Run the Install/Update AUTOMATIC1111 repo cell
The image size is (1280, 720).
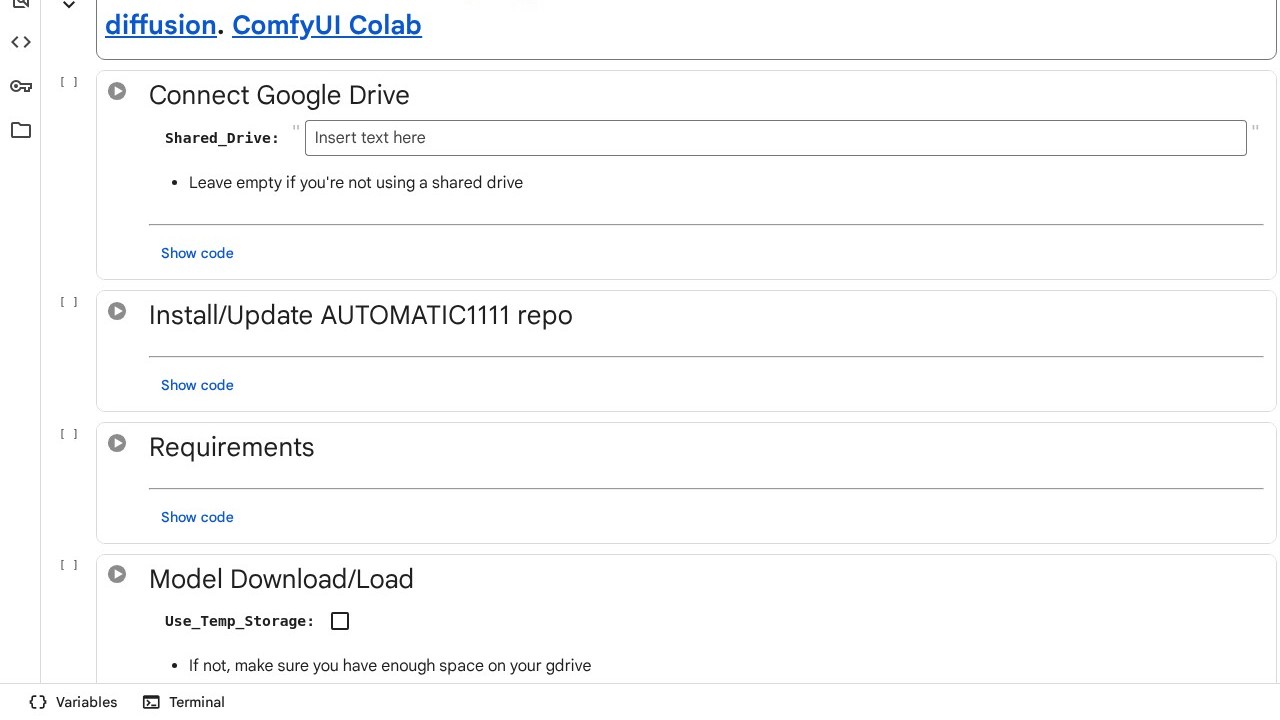click(x=117, y=312)
